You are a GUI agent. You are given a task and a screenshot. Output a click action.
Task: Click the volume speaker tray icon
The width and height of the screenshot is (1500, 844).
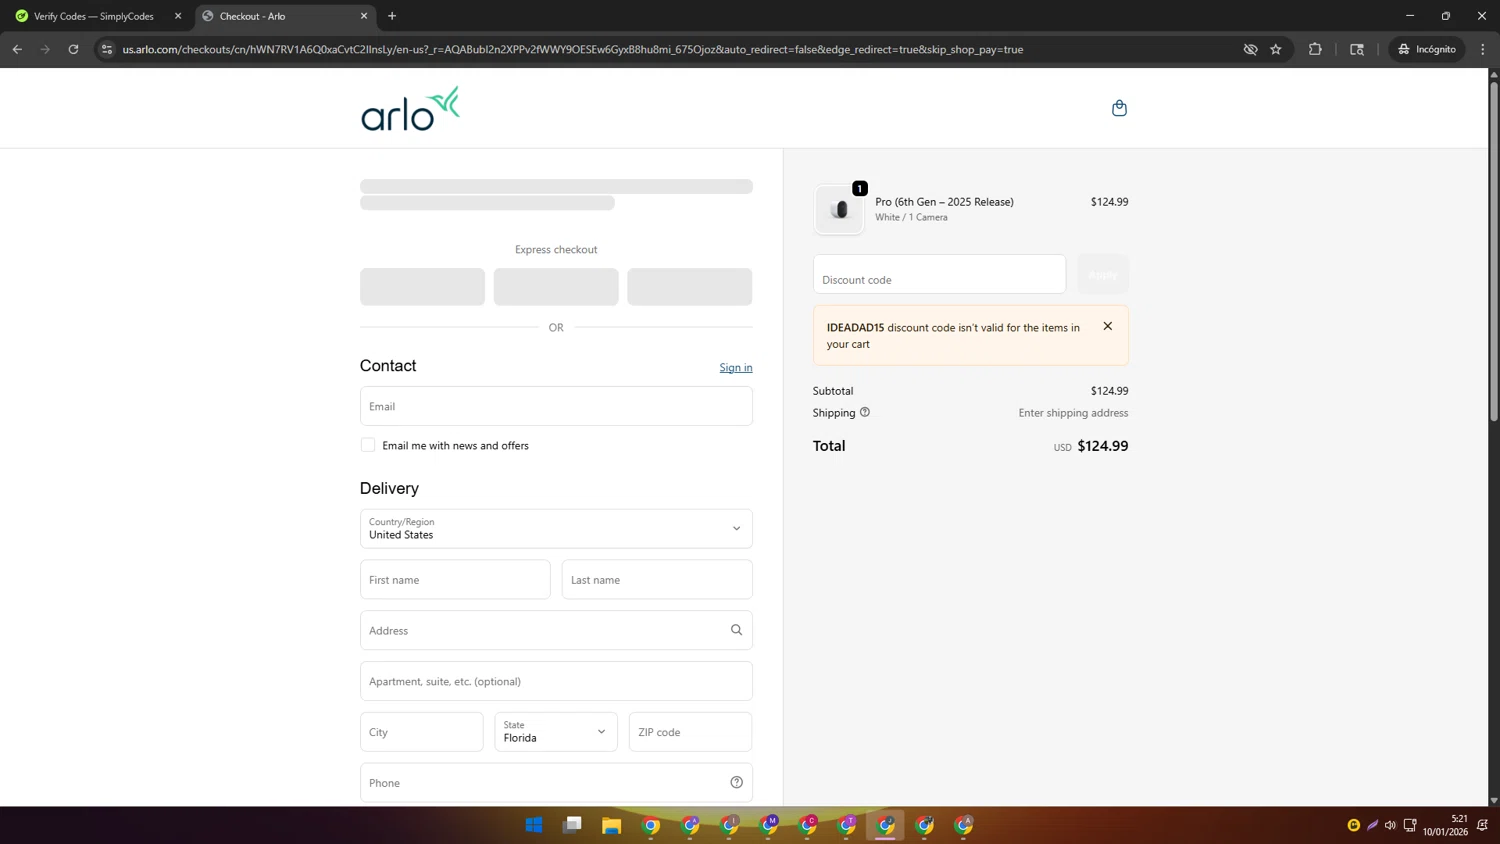pyautogui.click(x=1390, y=825)
